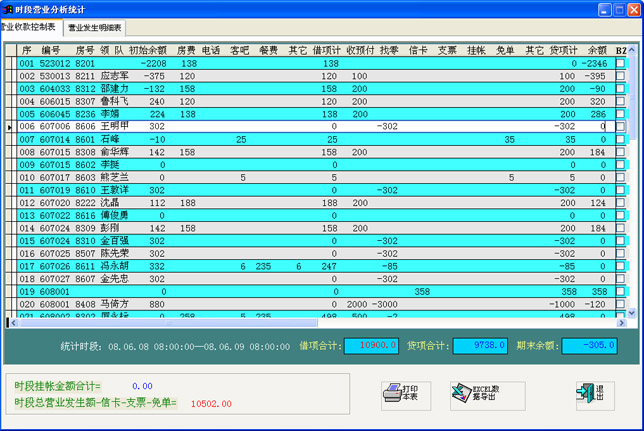The height and width of the screenshot is (431, 644).
Task: Click the print table (打印本表) button
Action: (407, 393)
